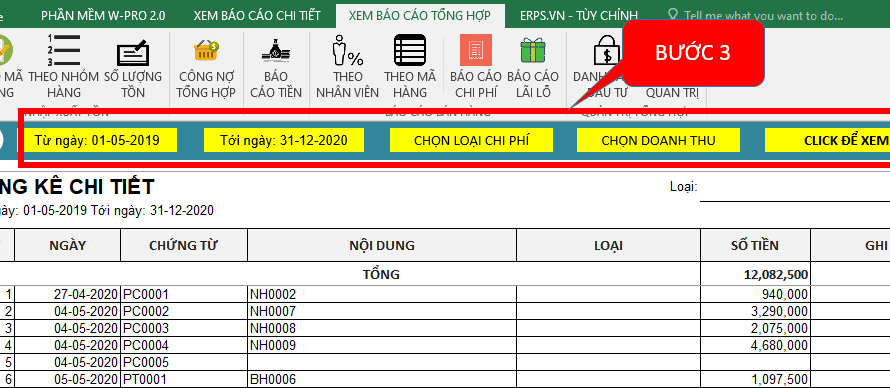
Task: Select the SỐ TIỀN column header
Action: pos(755,245)
